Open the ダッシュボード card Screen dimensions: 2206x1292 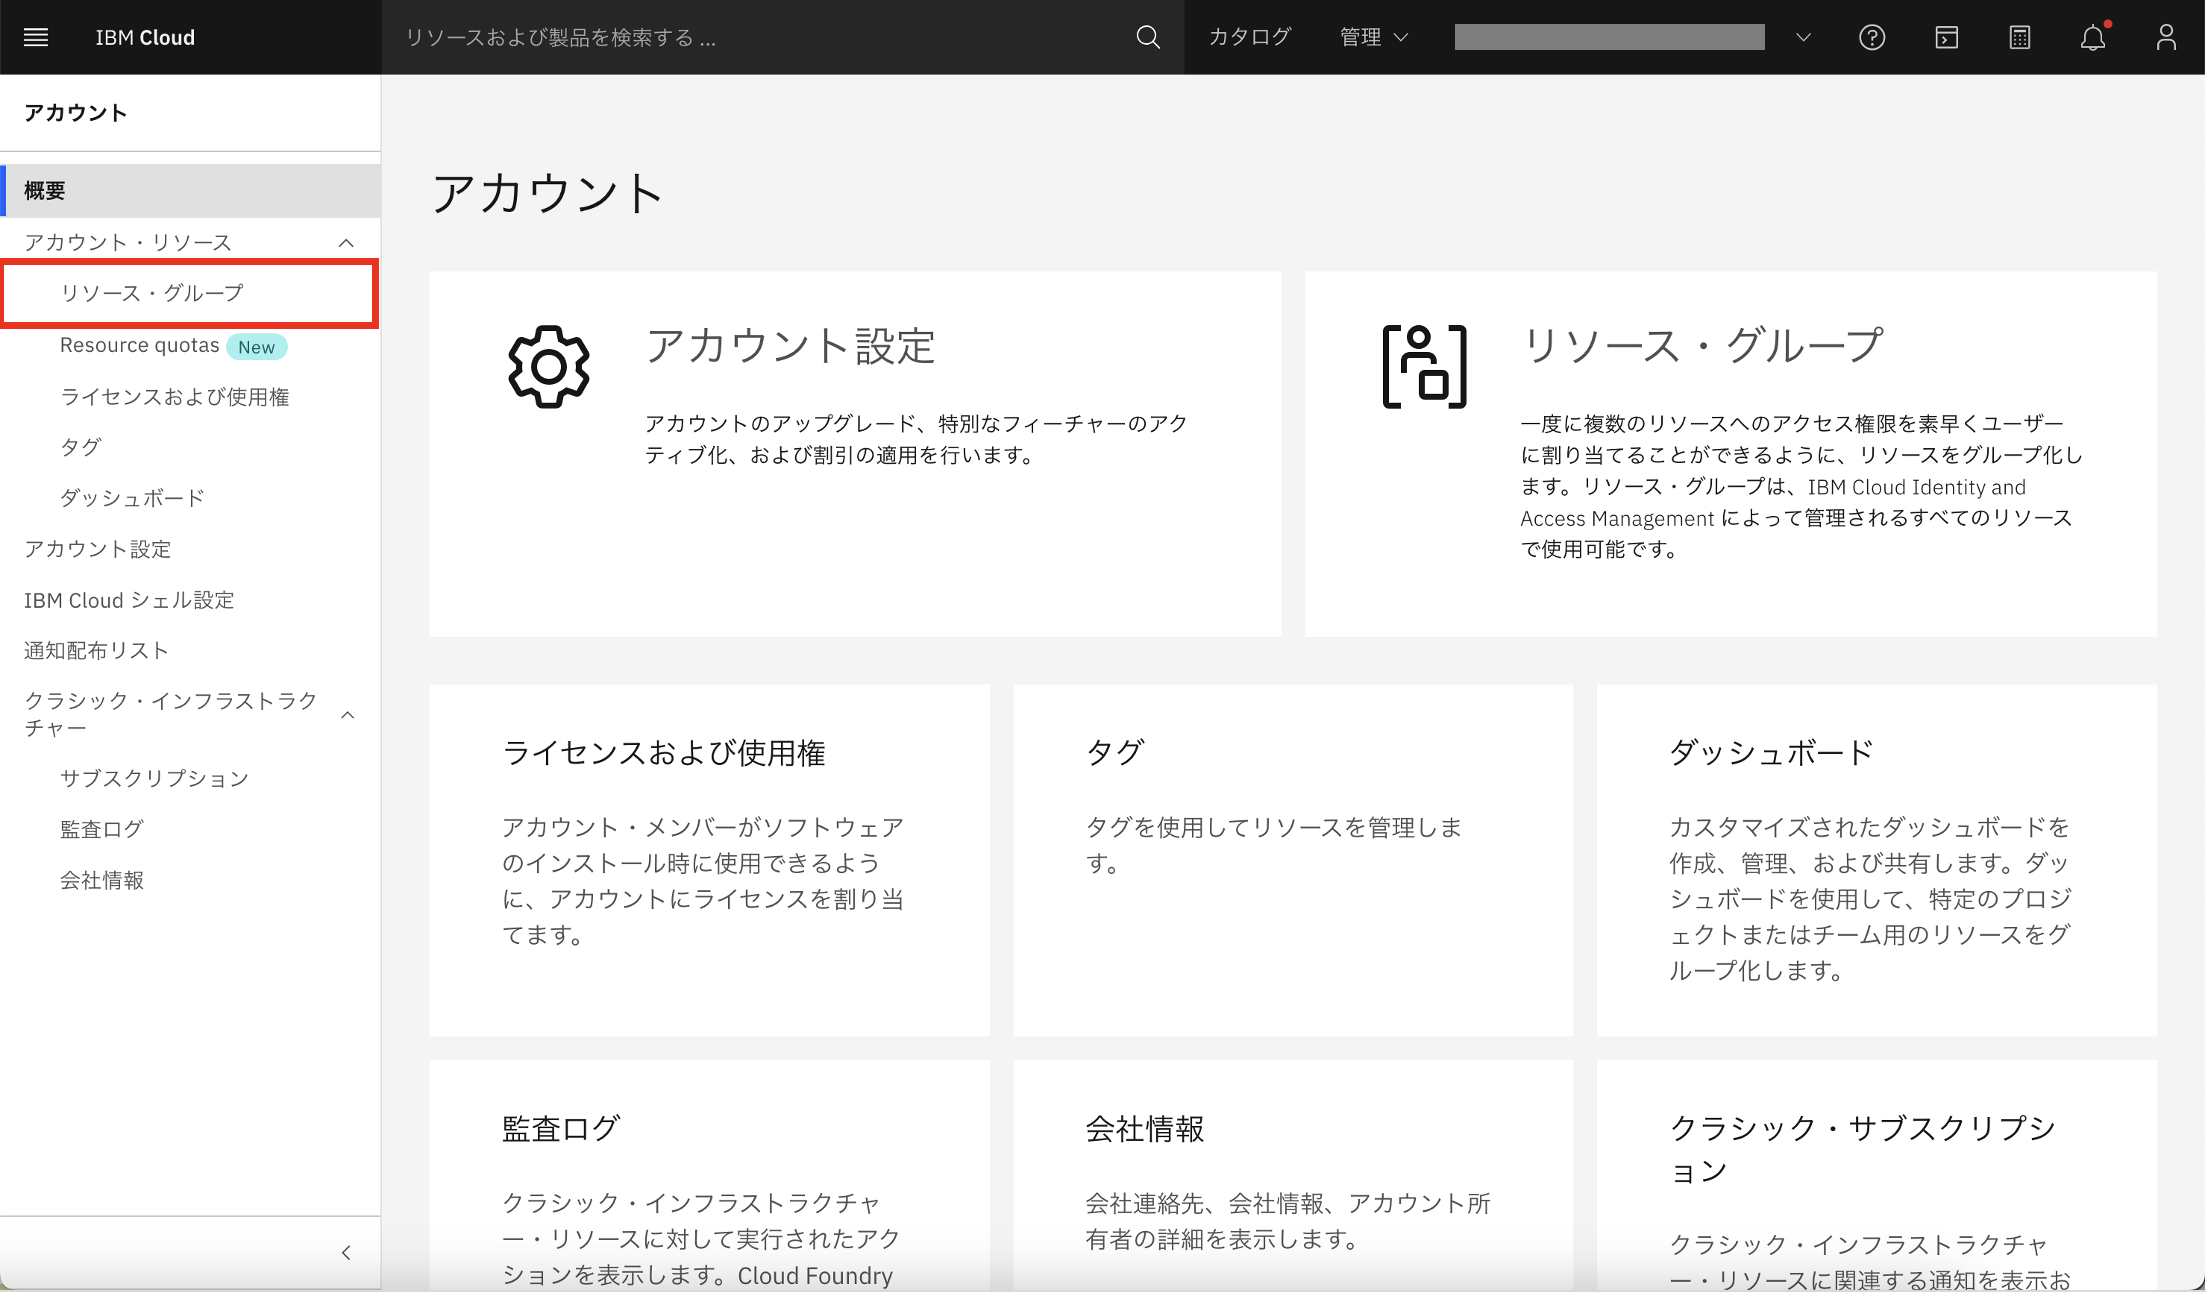click(x=1876, y=860)
